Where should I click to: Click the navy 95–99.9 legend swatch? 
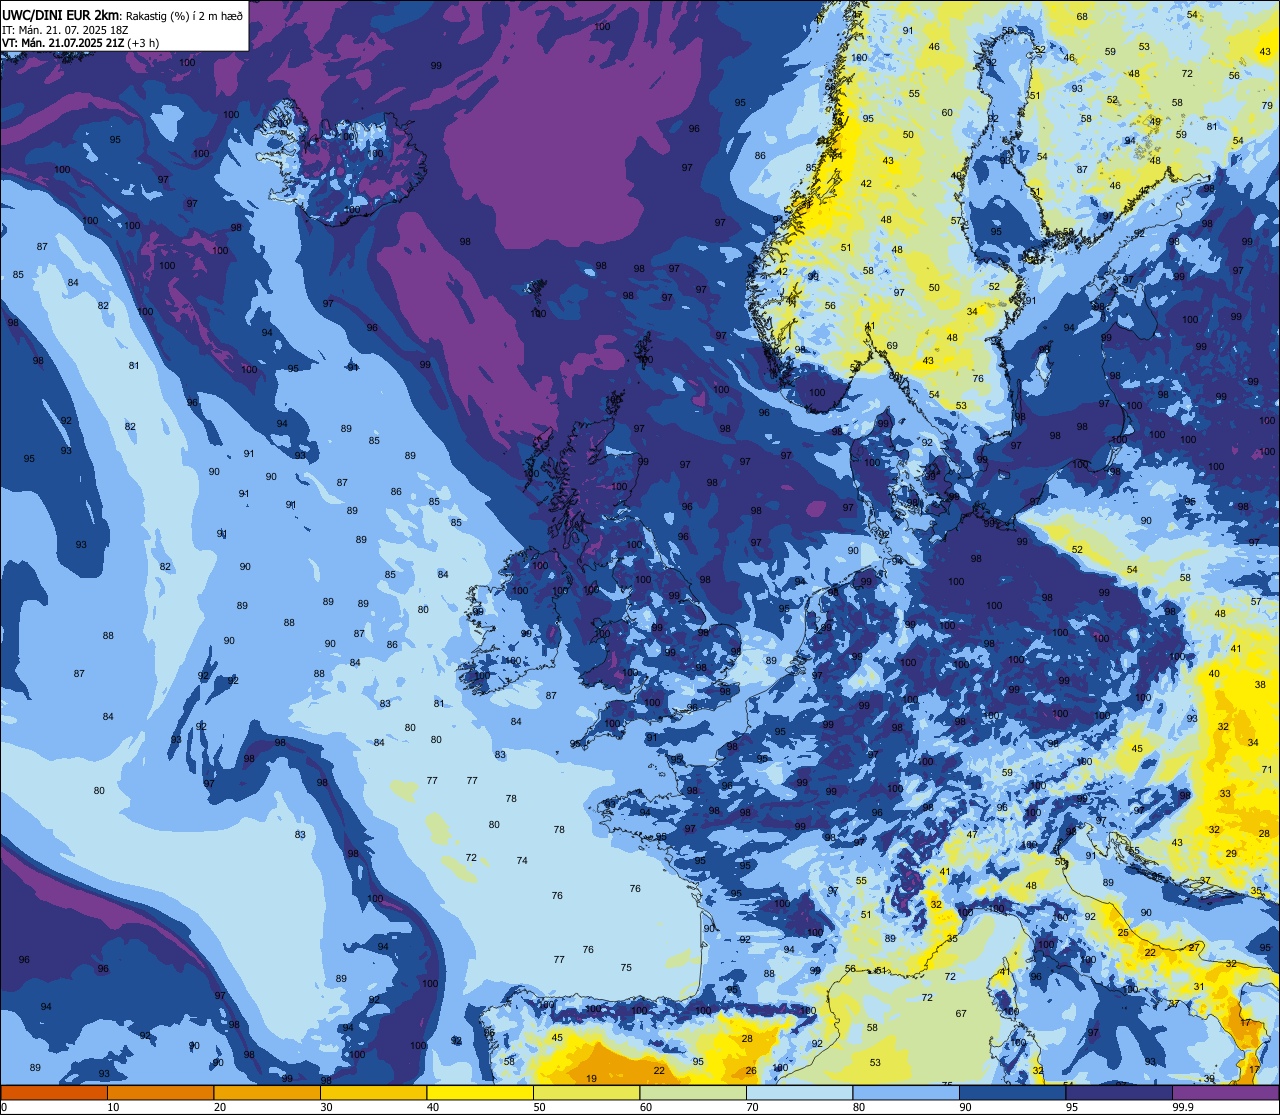tap(1119, 1093)
